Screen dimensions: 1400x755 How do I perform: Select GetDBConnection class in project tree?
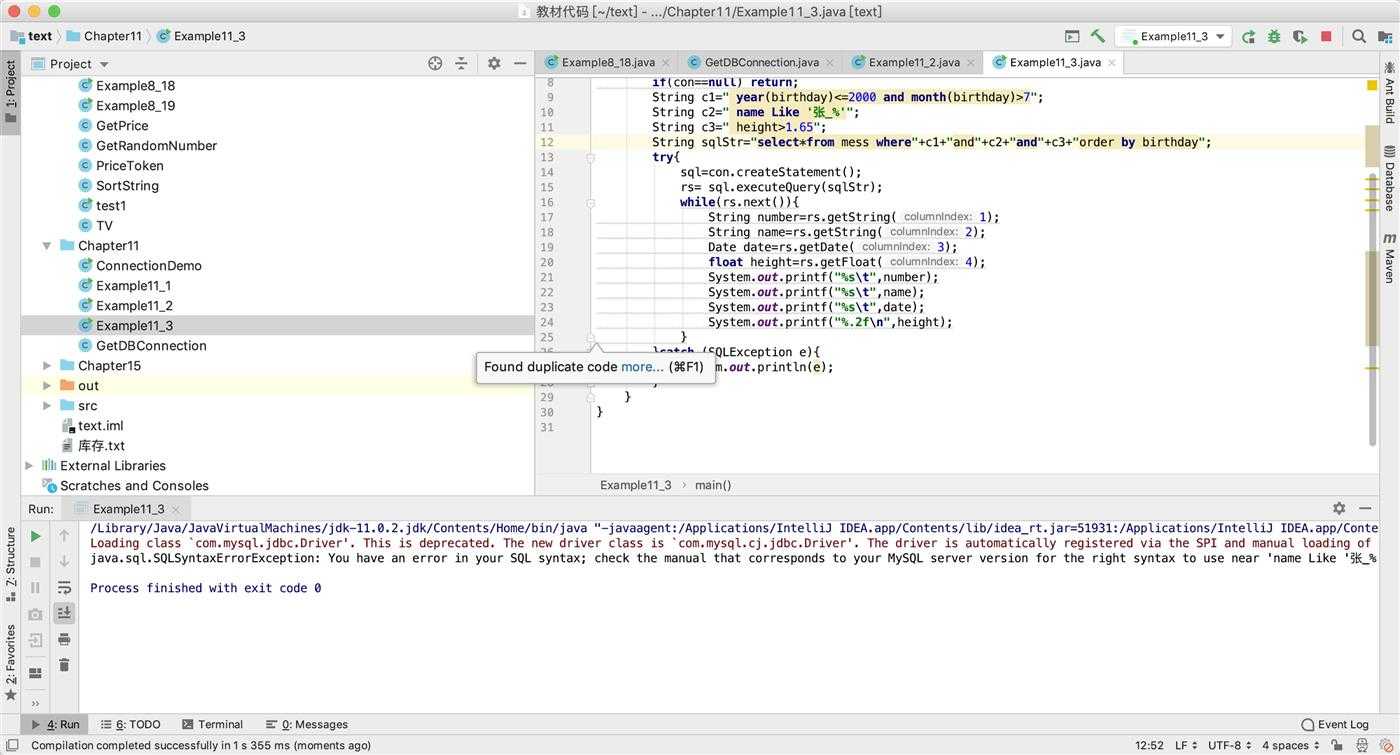click(151, 345)
